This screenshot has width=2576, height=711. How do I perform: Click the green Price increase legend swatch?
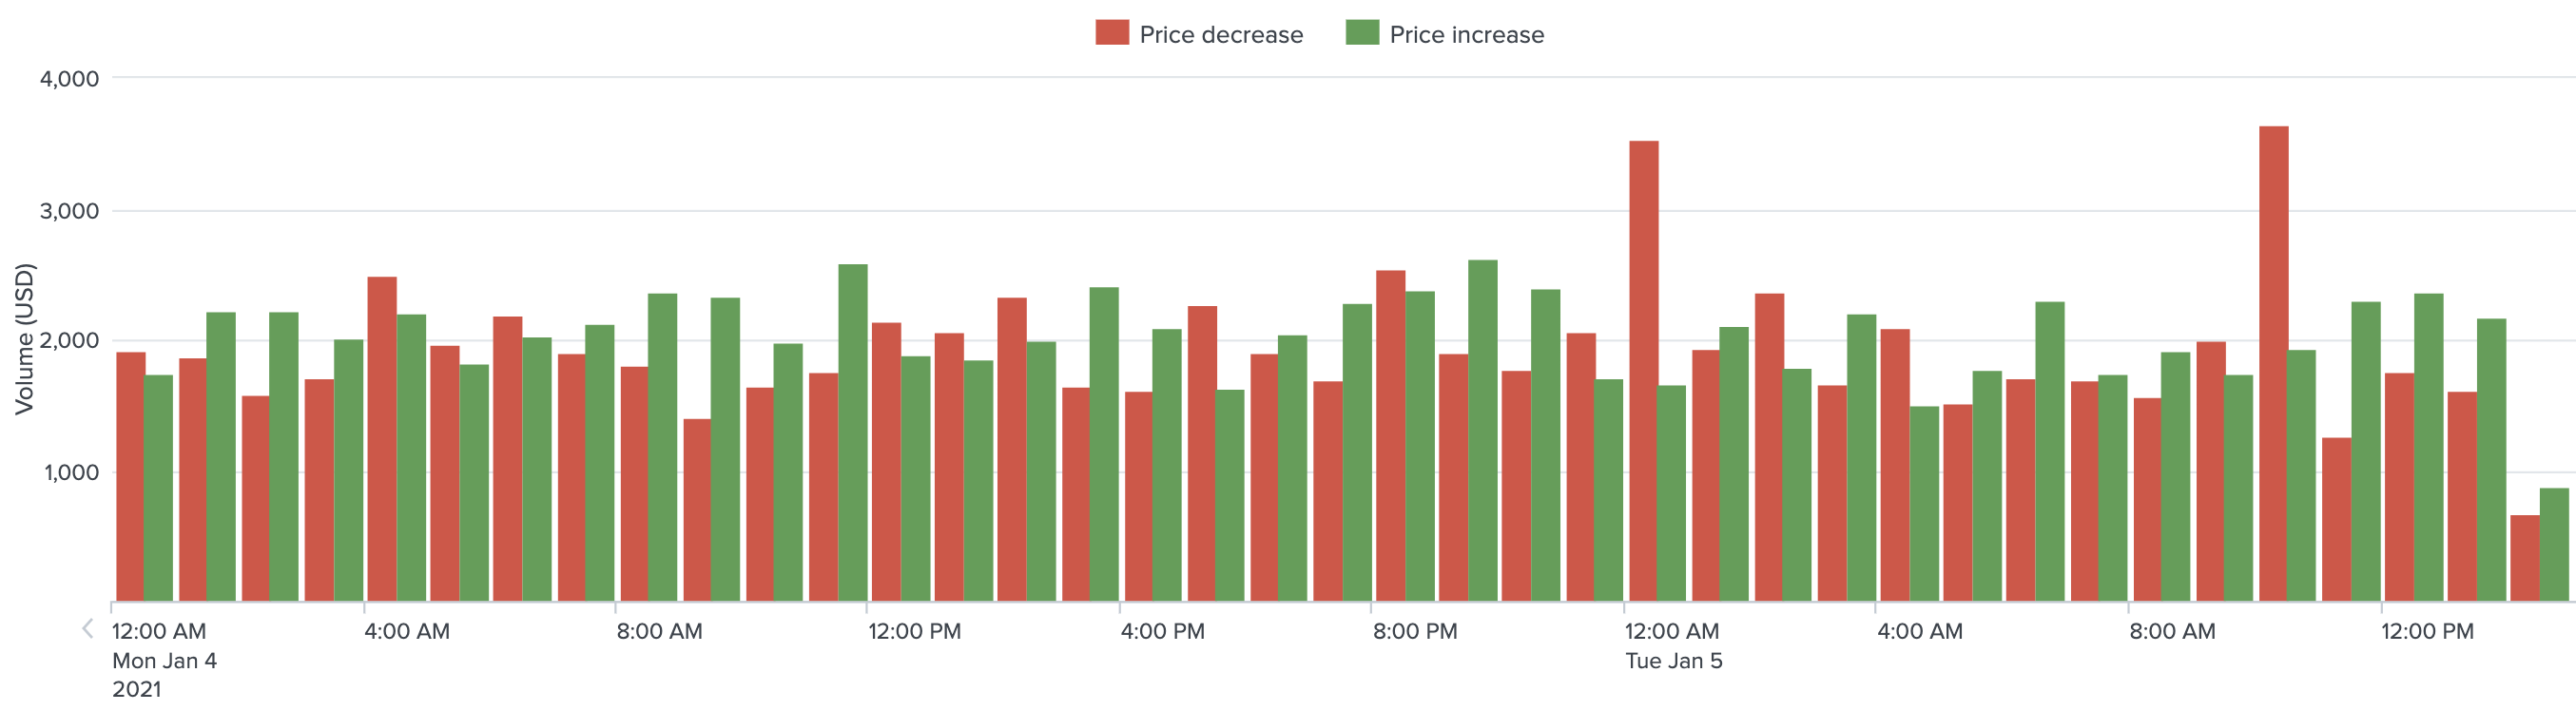[1362, 33]
